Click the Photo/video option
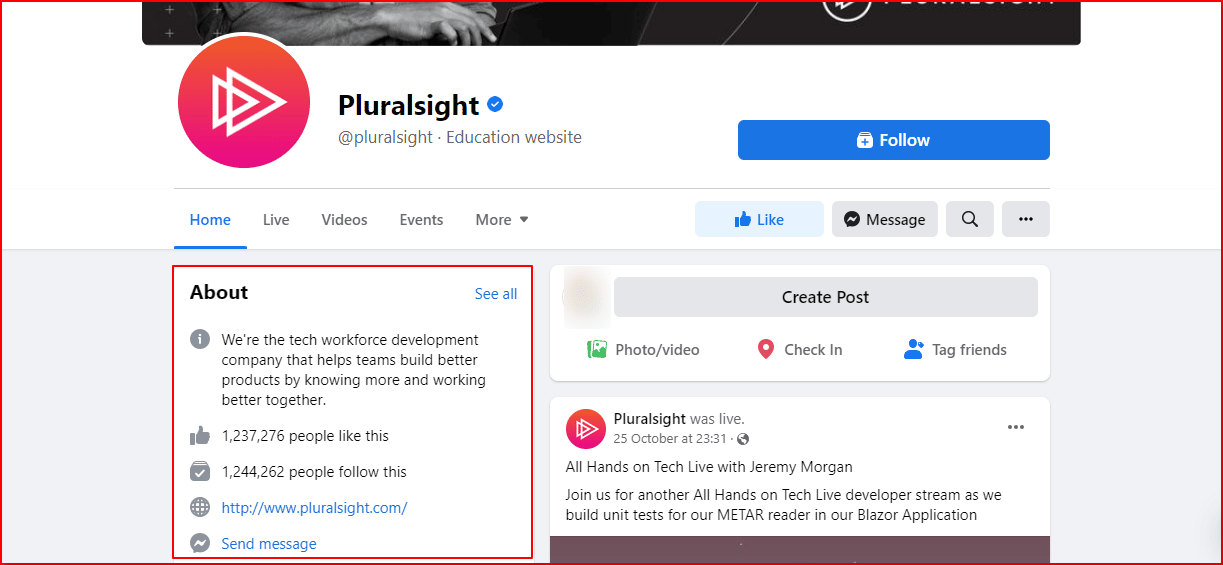 643,349
